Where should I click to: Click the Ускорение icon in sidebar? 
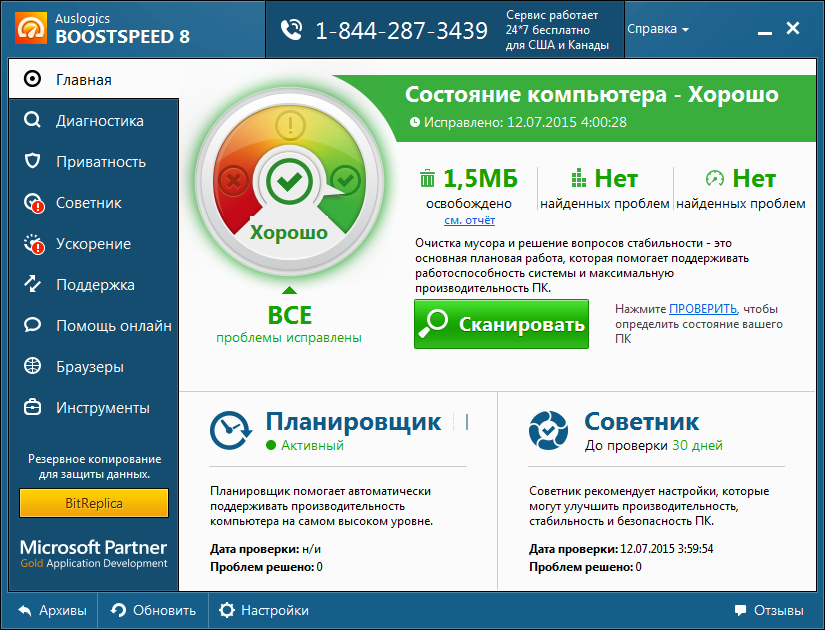(34, 244)
